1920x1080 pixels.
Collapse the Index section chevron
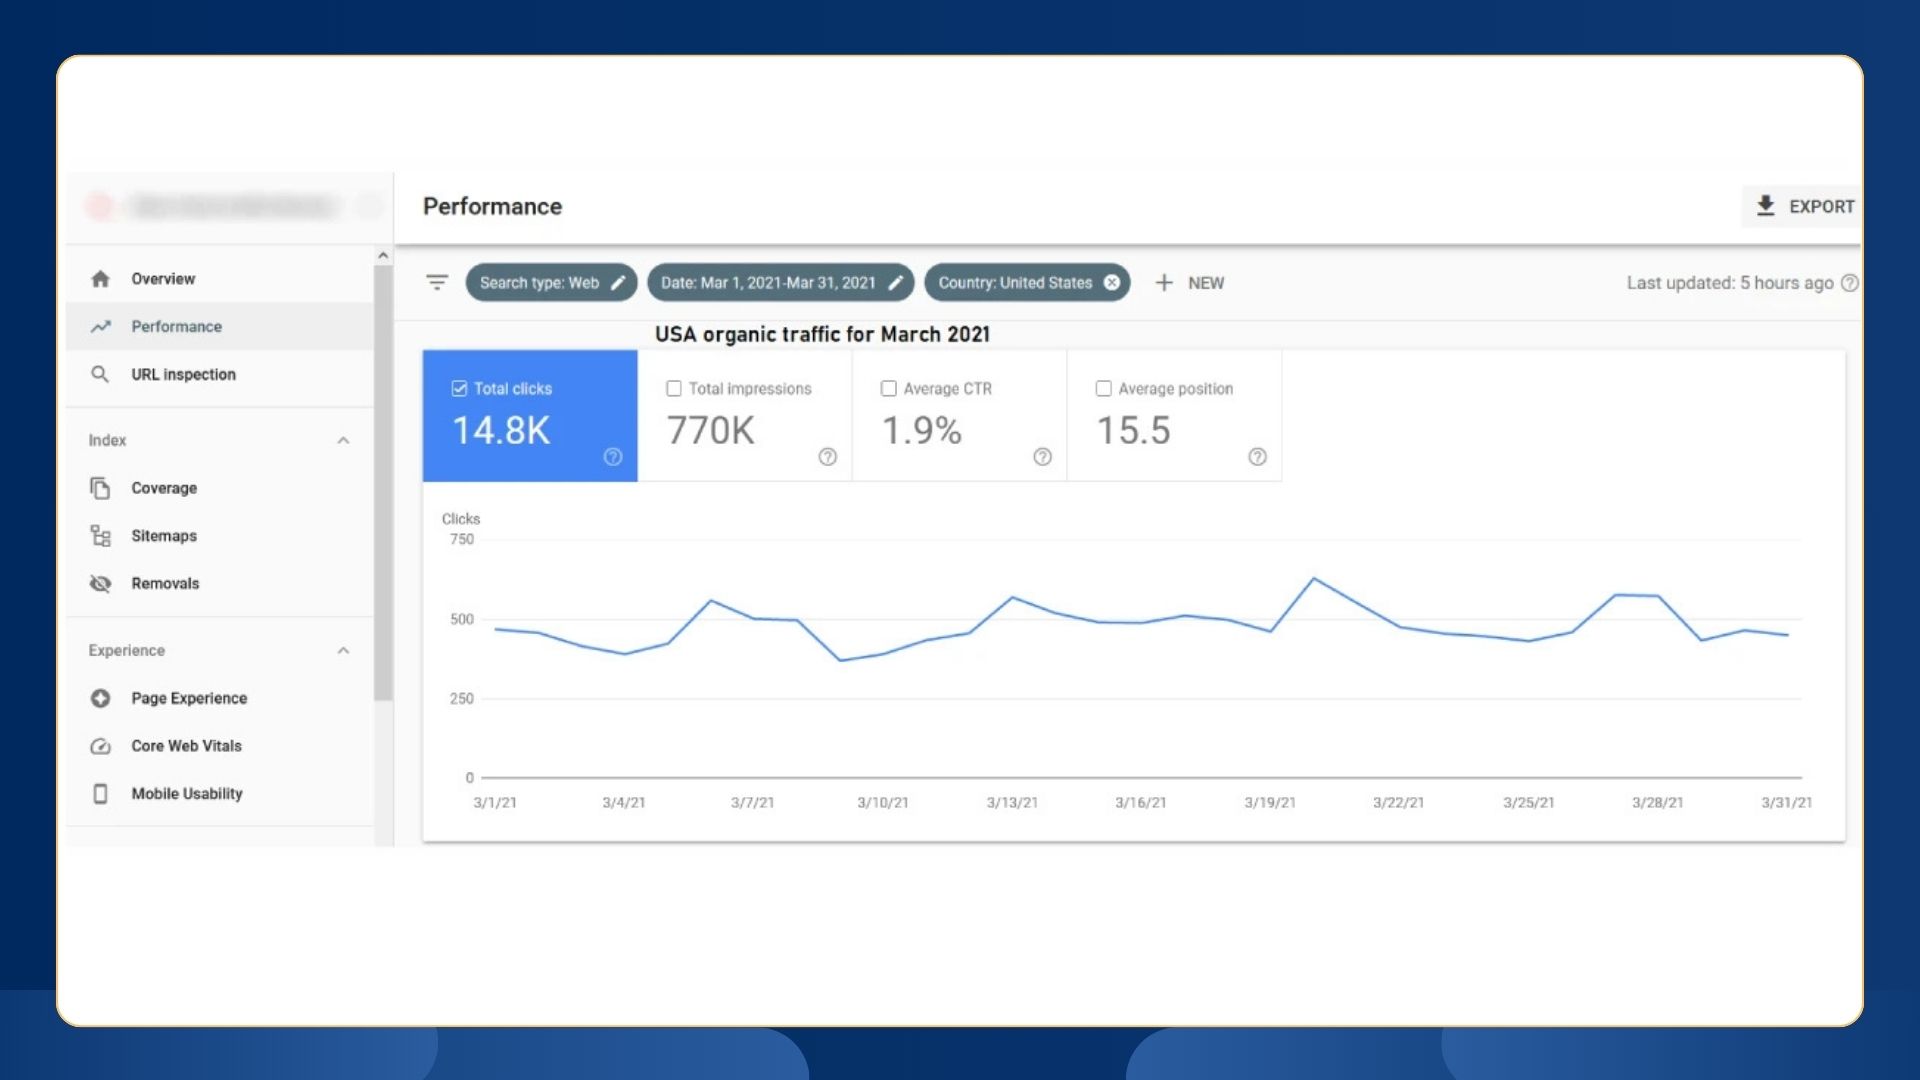click(x=343, y=441)
